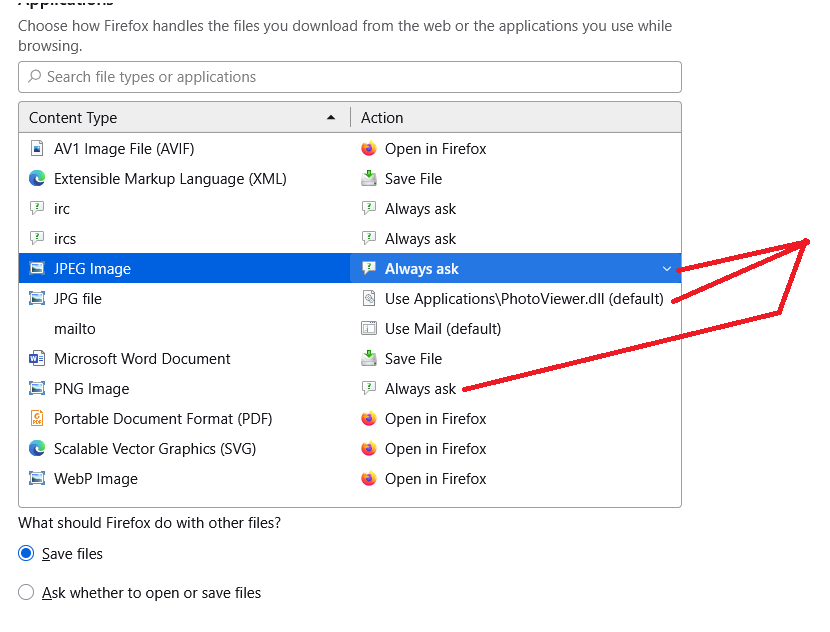Open the JPEG Image action dropdown chevron
The image size is (830, 632).
pyautogui.click(x=667, y=269)
